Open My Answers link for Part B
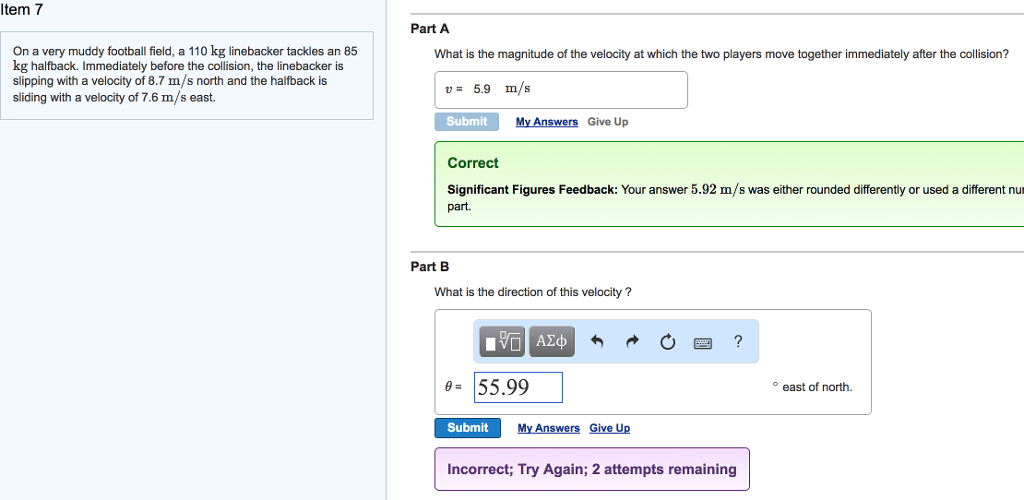Viewport: 1024px width, 500px height. click(549, 428)
